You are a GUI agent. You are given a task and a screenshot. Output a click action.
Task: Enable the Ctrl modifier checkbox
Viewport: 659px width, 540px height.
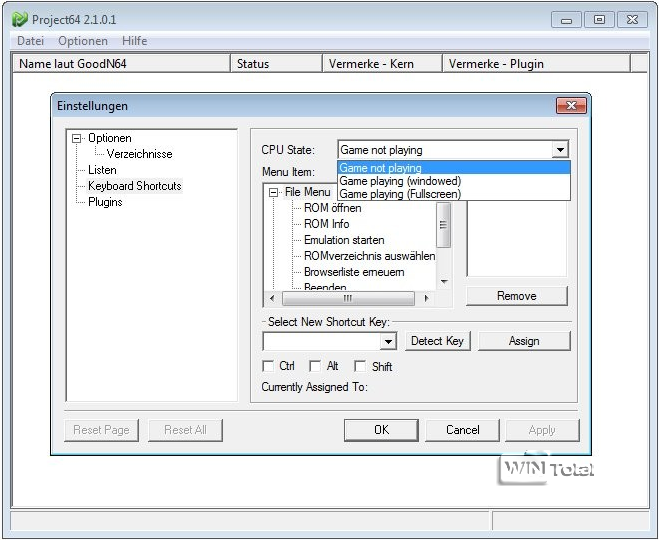coord(268,366)
